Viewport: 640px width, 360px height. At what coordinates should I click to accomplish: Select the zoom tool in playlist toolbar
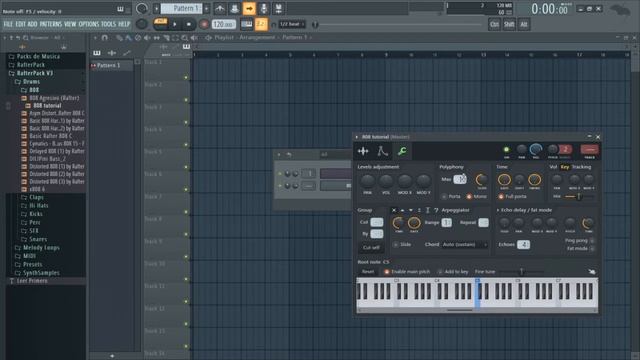[184, 38]
